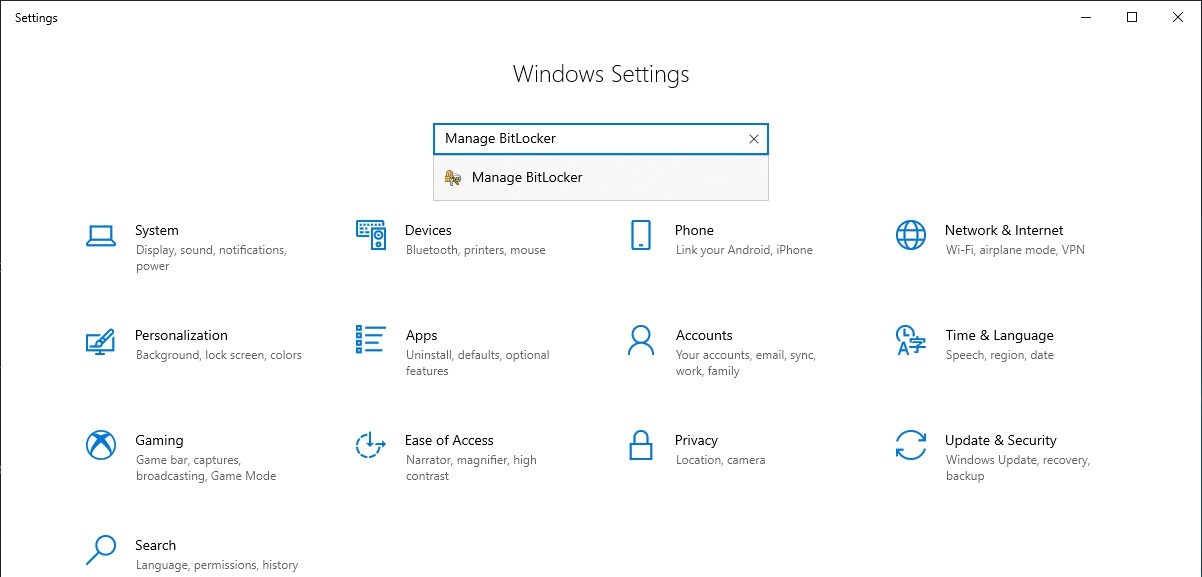Select the Privacy padlock icon
Image resolution: width=1202 pixels, height=577 pixels.
tap(641, 446)
